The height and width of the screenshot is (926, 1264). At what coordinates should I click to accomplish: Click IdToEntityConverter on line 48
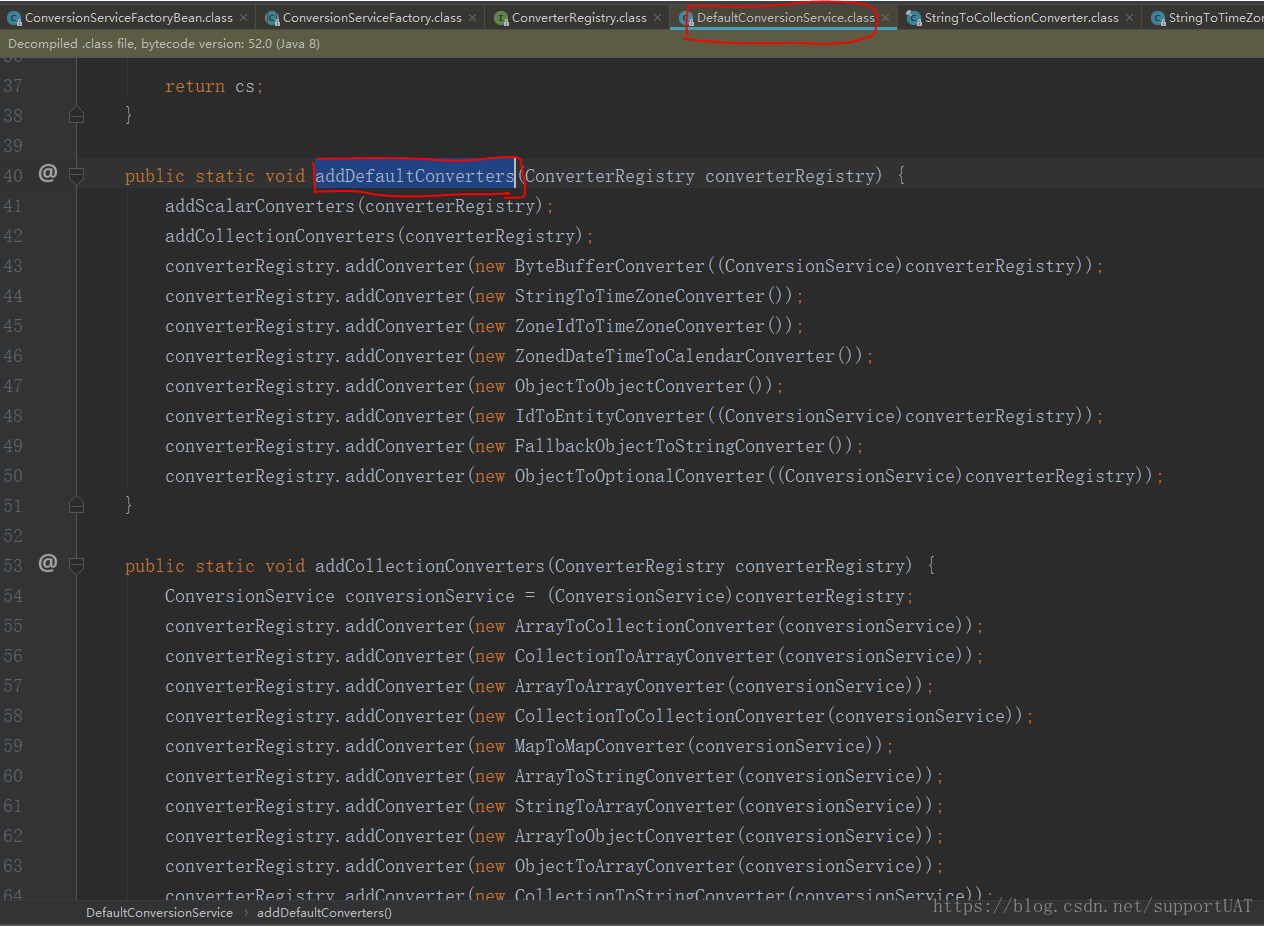(x=610, y=416)
